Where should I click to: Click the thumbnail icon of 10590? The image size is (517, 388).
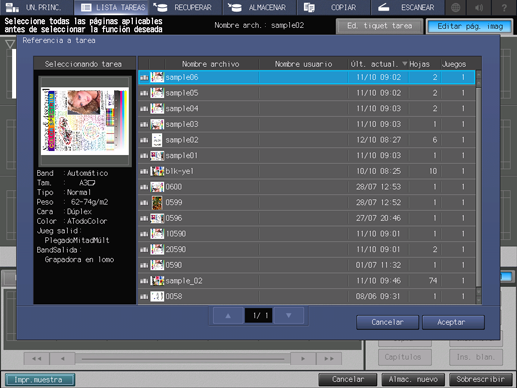pos(157,234)
